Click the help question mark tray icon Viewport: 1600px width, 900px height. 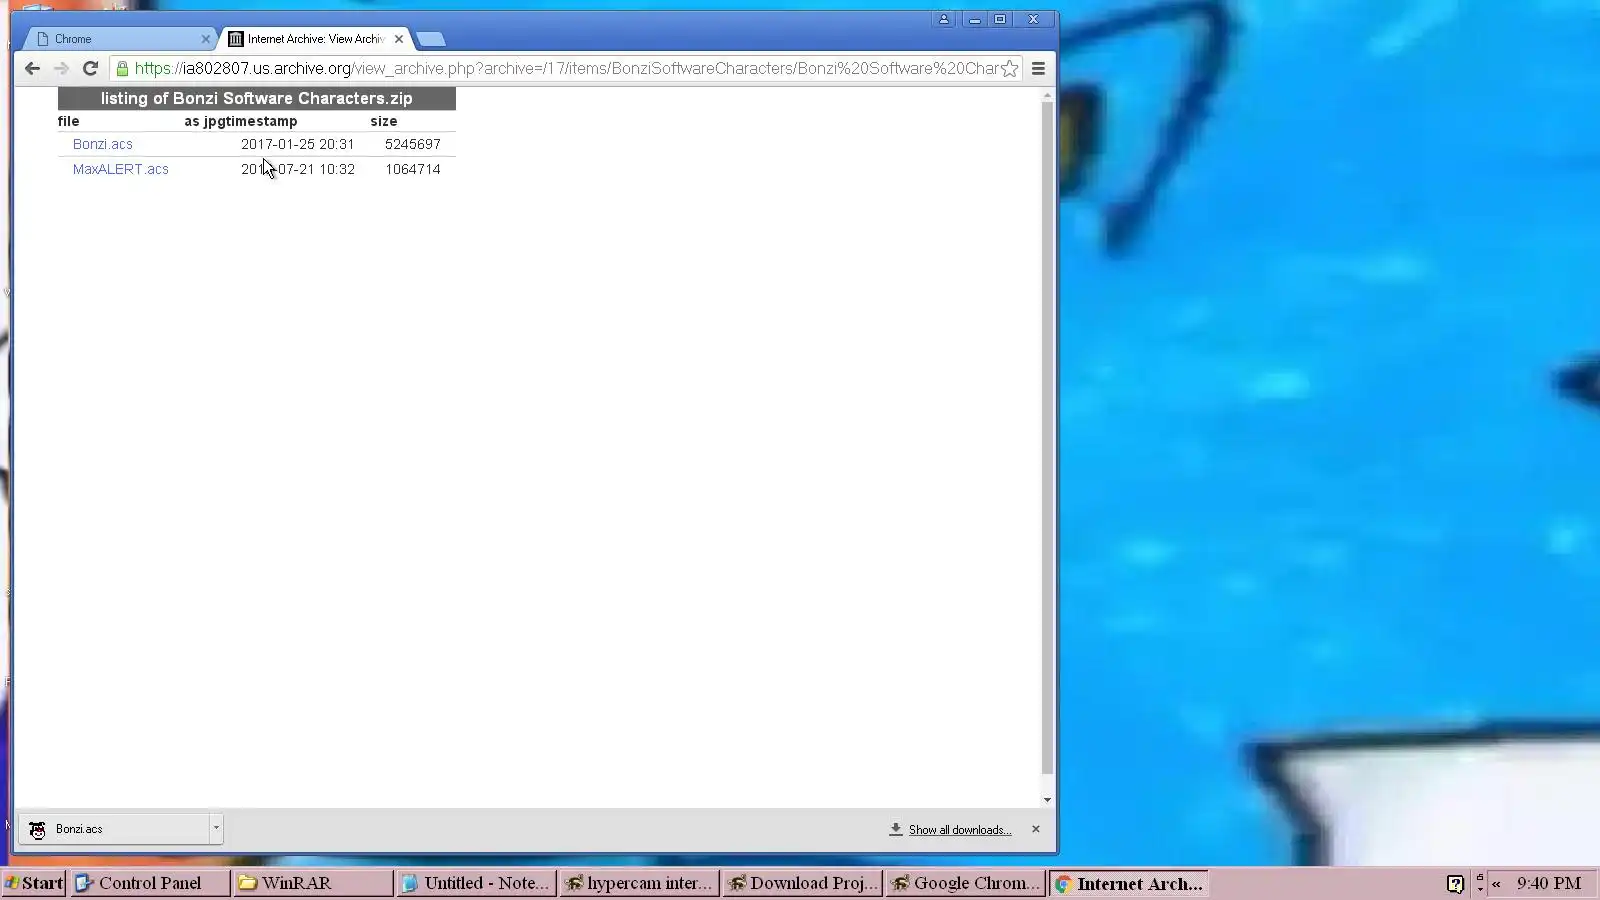(x=1456, y=883)
